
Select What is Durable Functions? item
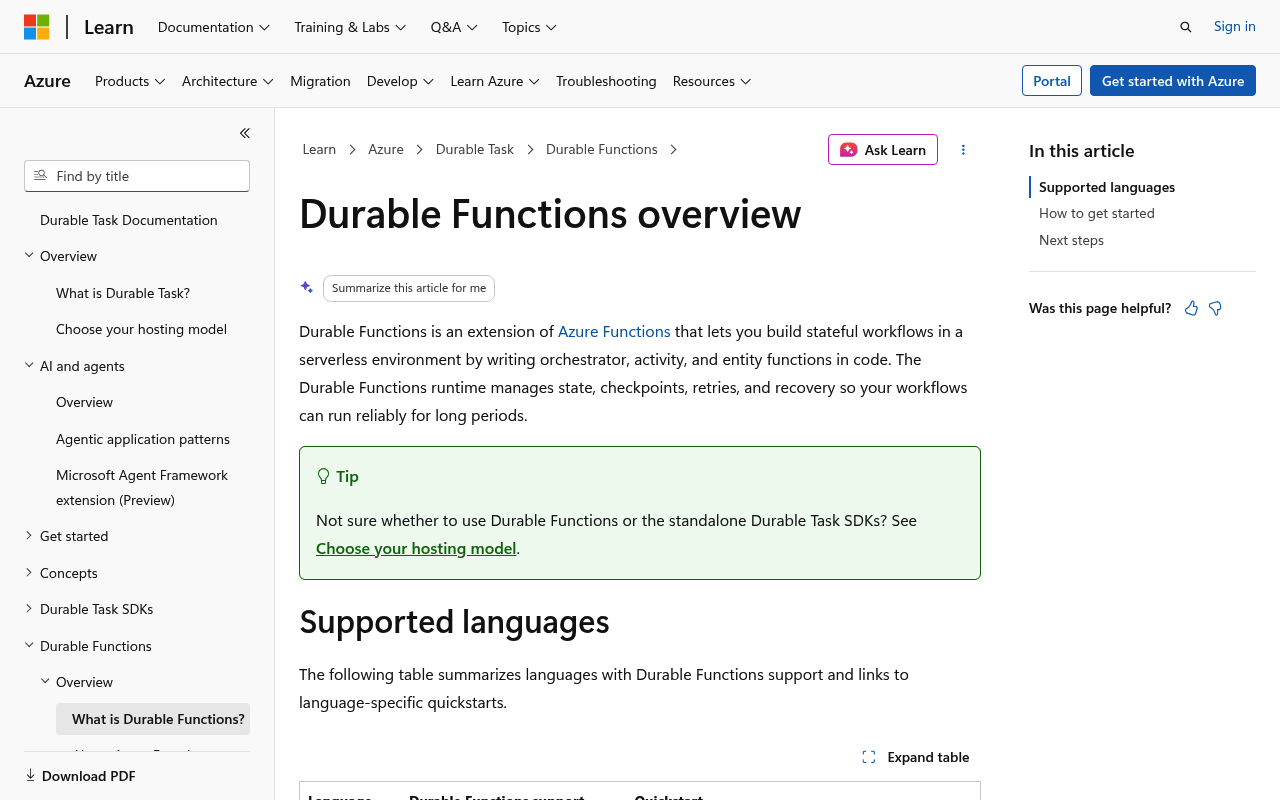pyautogui.click(x=153, y=719)
